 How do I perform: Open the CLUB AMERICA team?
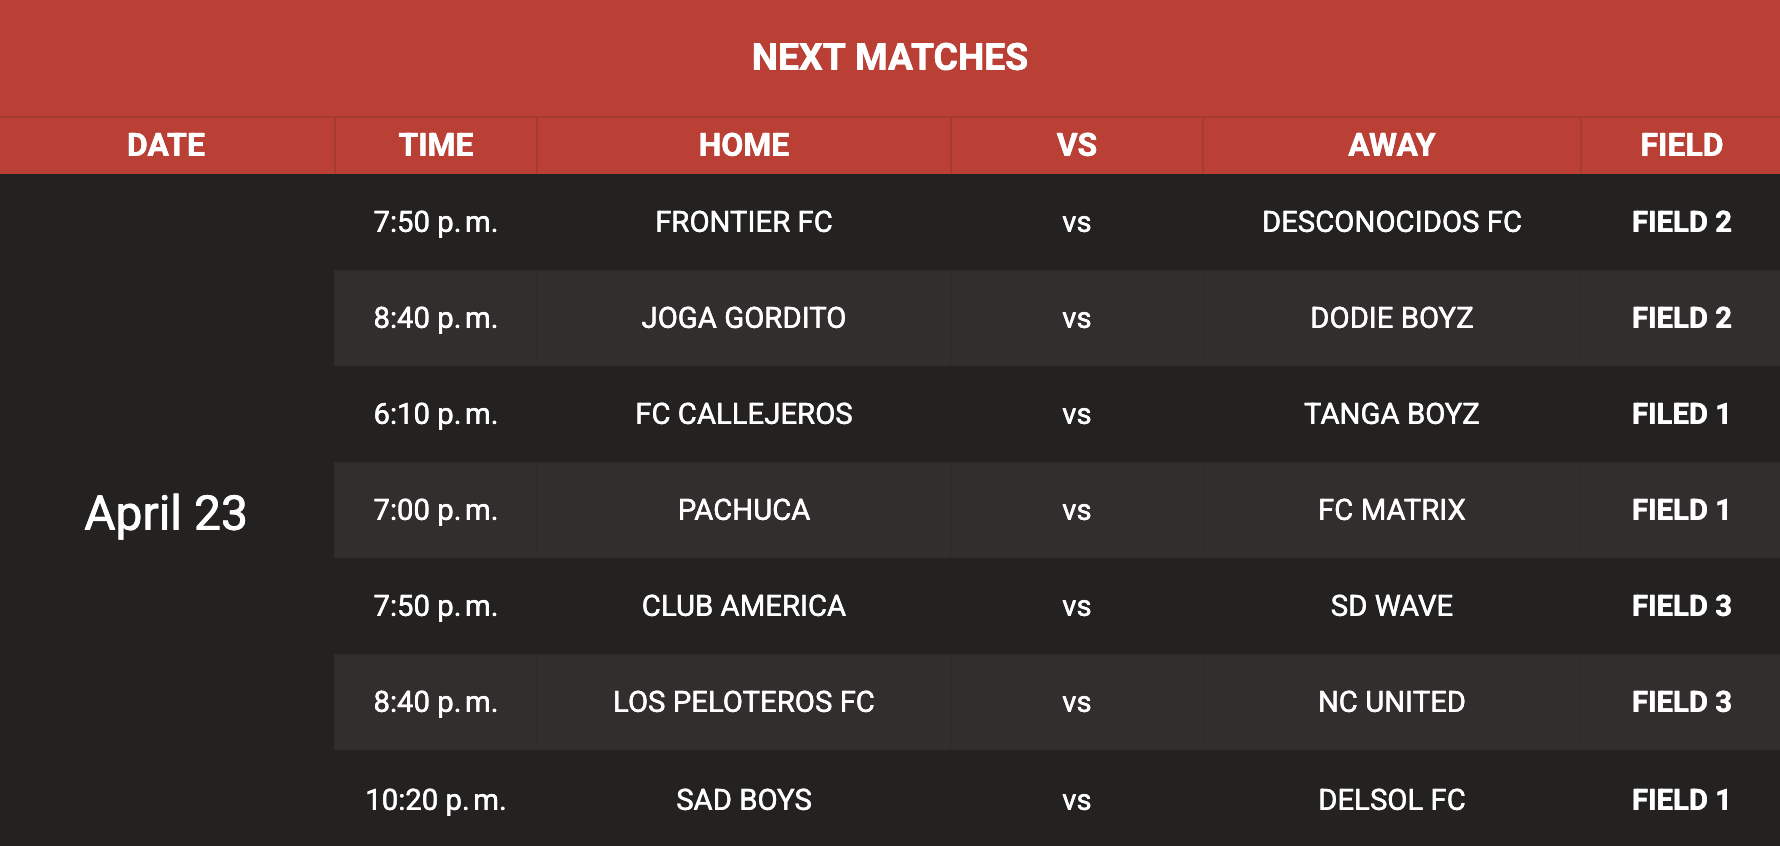pos(744,606)
